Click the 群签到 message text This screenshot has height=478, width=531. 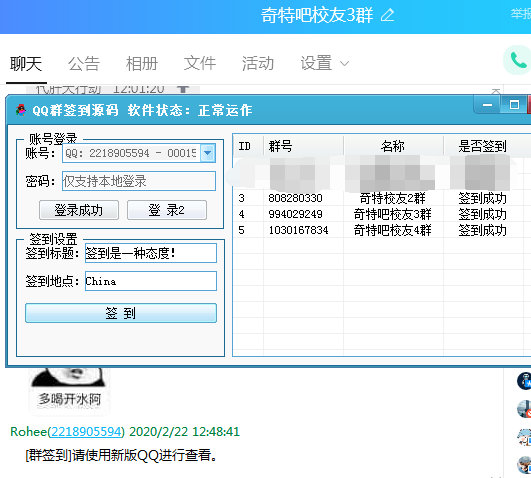(x=121, y=455)
